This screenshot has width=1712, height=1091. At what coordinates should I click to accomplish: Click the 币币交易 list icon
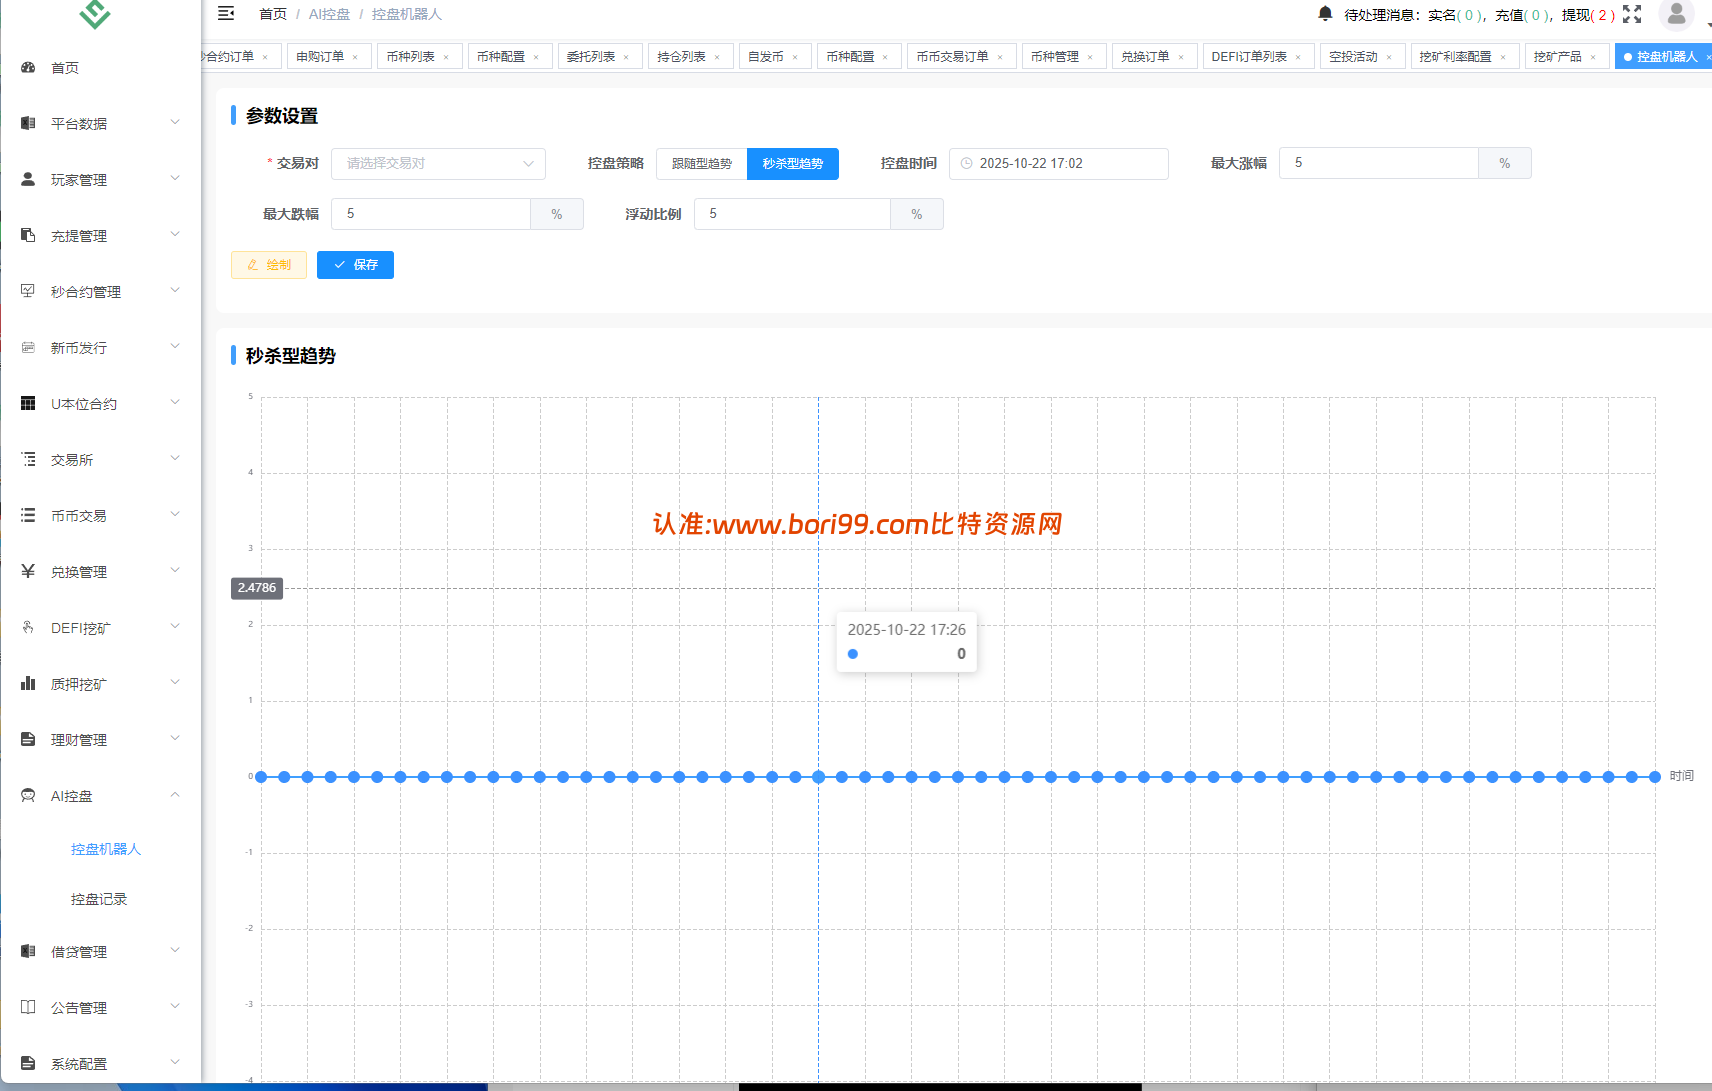[28, 515]
